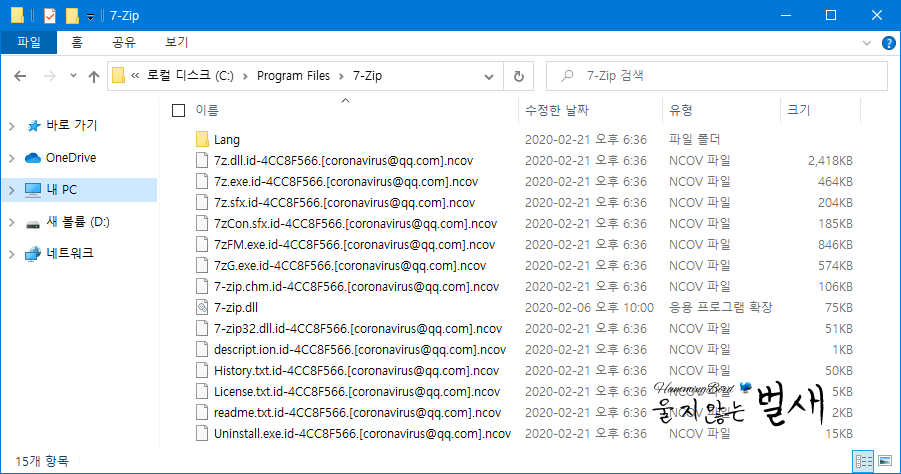Select the Lang folder name
This screenshot has width=901, height=474.
click(226, 140)
